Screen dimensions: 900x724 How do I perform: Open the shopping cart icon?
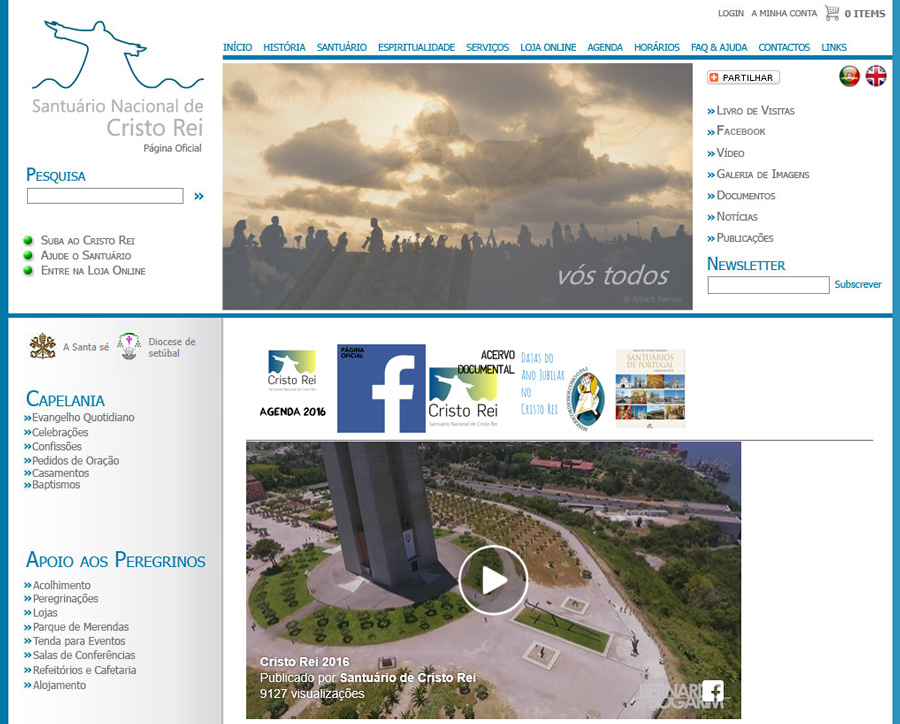click(832, 13)
